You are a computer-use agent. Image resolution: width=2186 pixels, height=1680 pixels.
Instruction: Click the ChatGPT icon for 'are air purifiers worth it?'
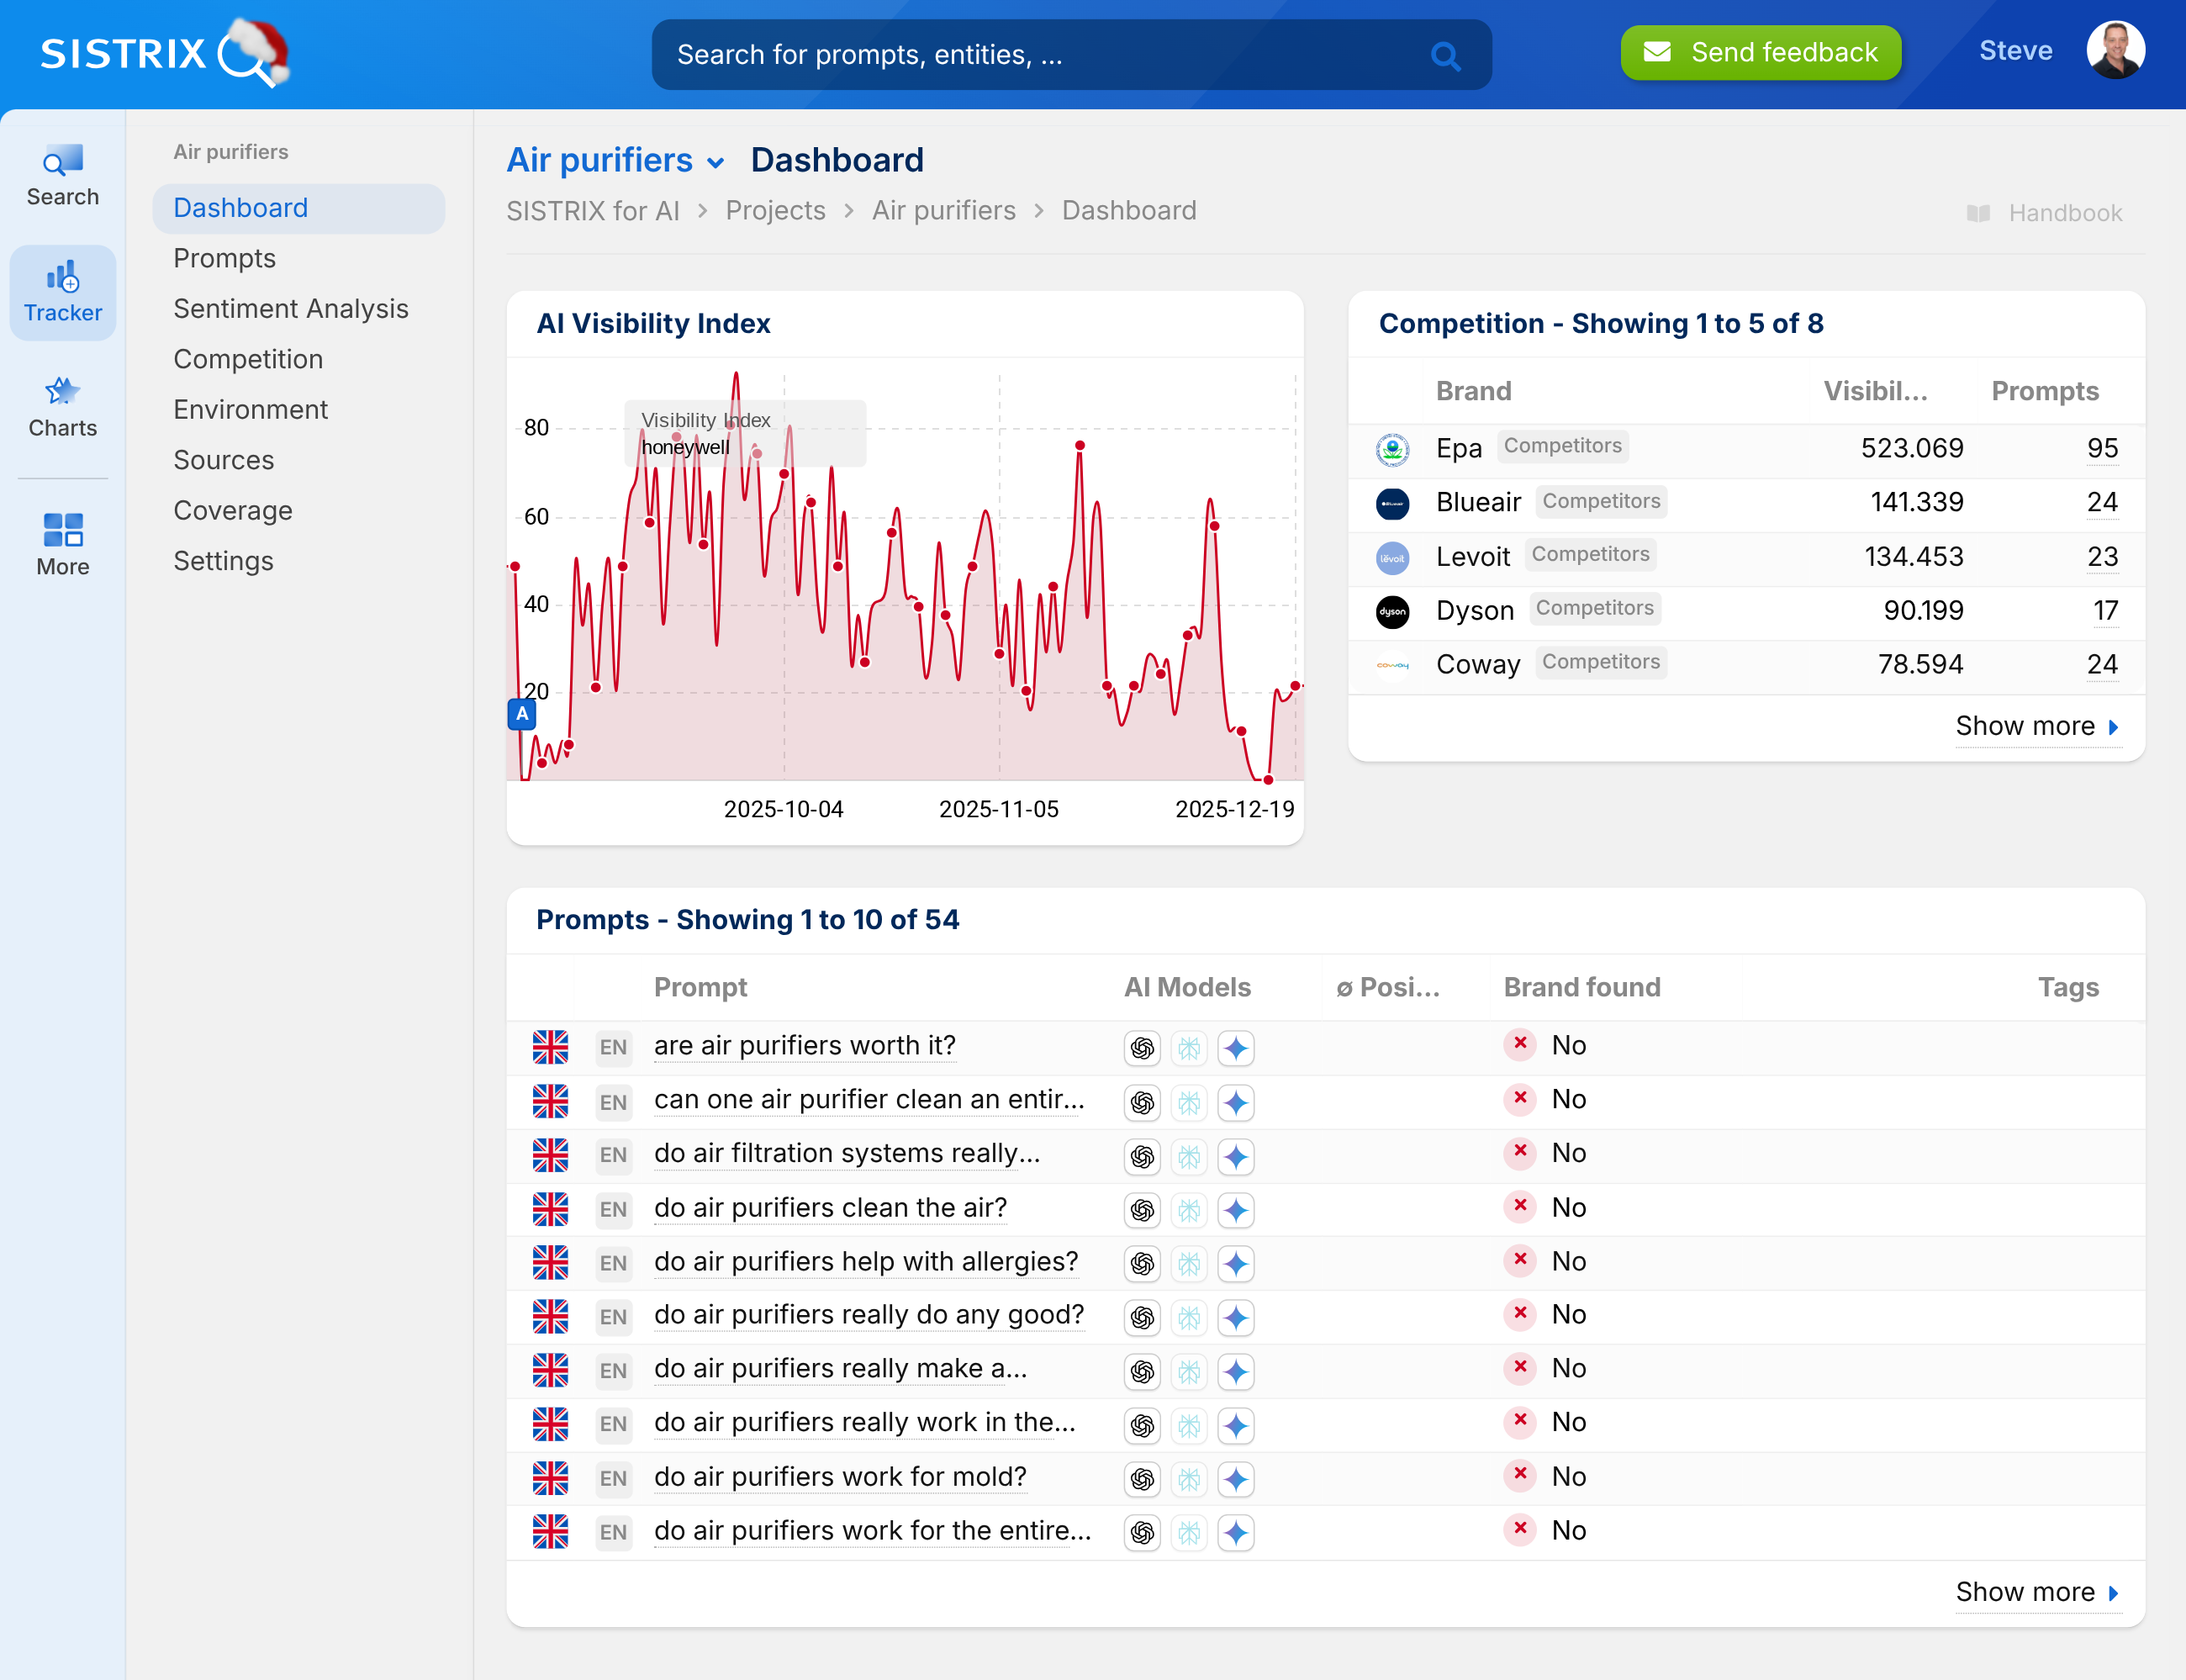click(x=1142, y=1047)
